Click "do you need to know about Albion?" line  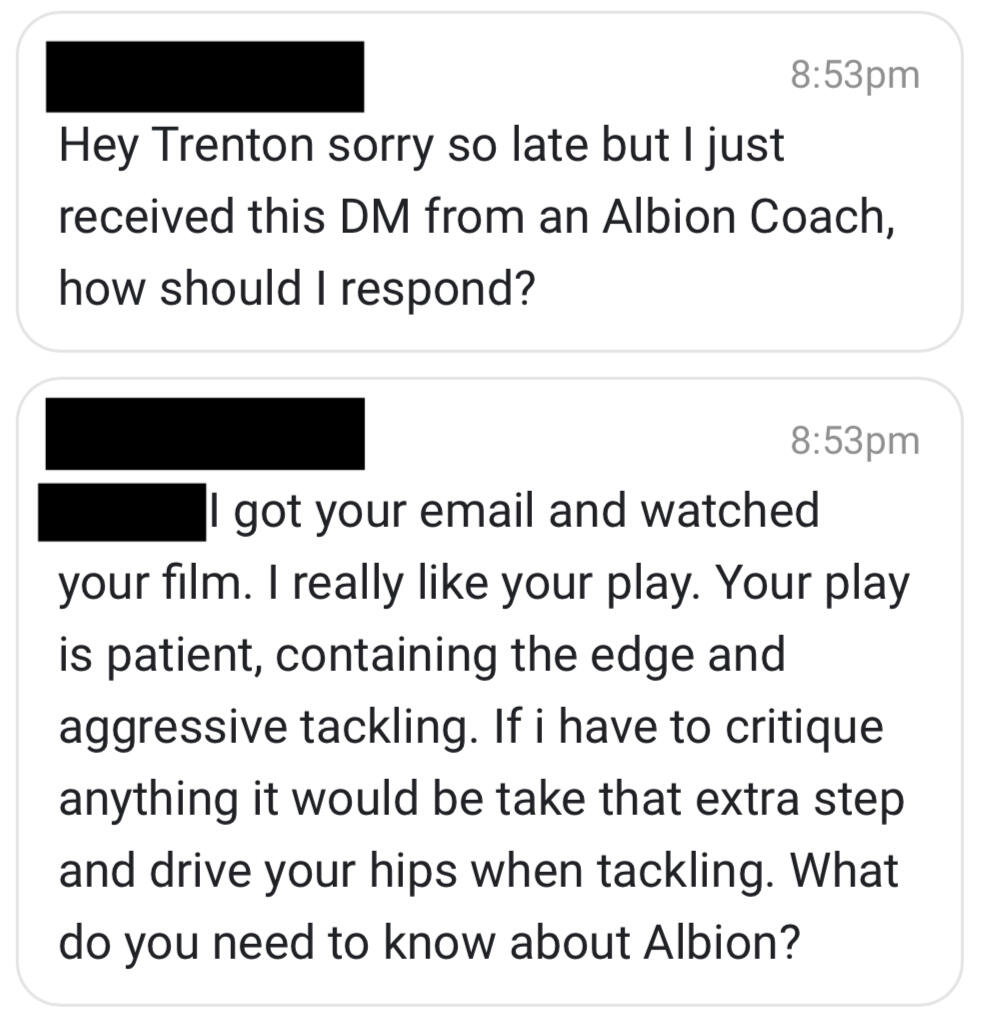[x=431, y=942]
